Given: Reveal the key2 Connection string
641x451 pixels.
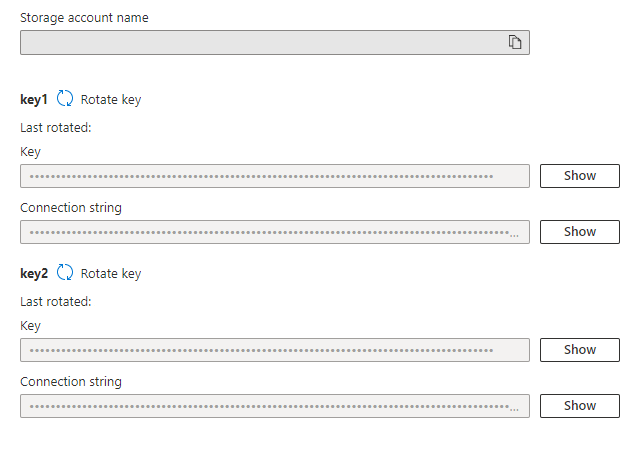Looking at the screenshot, I should (x=579, y=406).
